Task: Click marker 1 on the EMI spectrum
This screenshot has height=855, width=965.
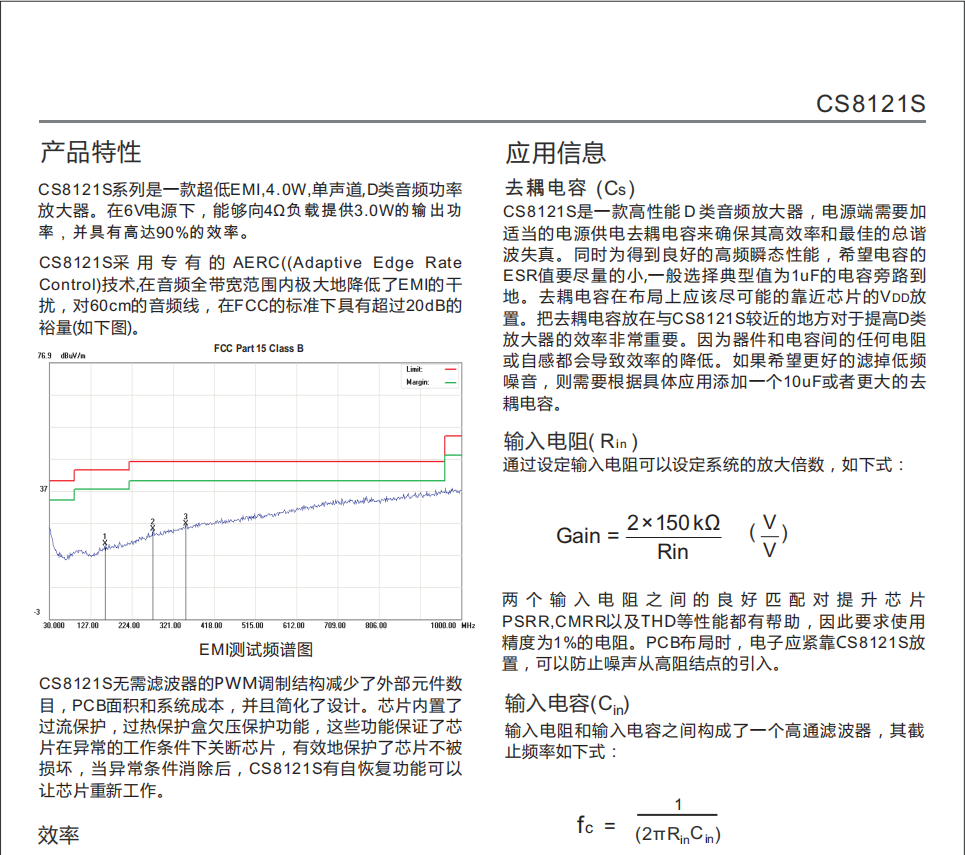Action: [105, 540]
